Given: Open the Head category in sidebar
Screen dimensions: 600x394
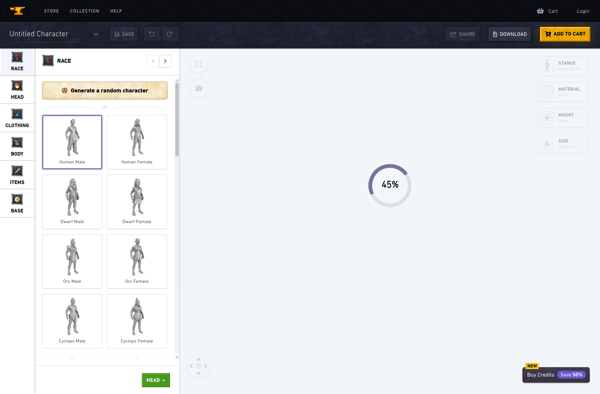Looking at the screenshot, I should pos(17,90).
